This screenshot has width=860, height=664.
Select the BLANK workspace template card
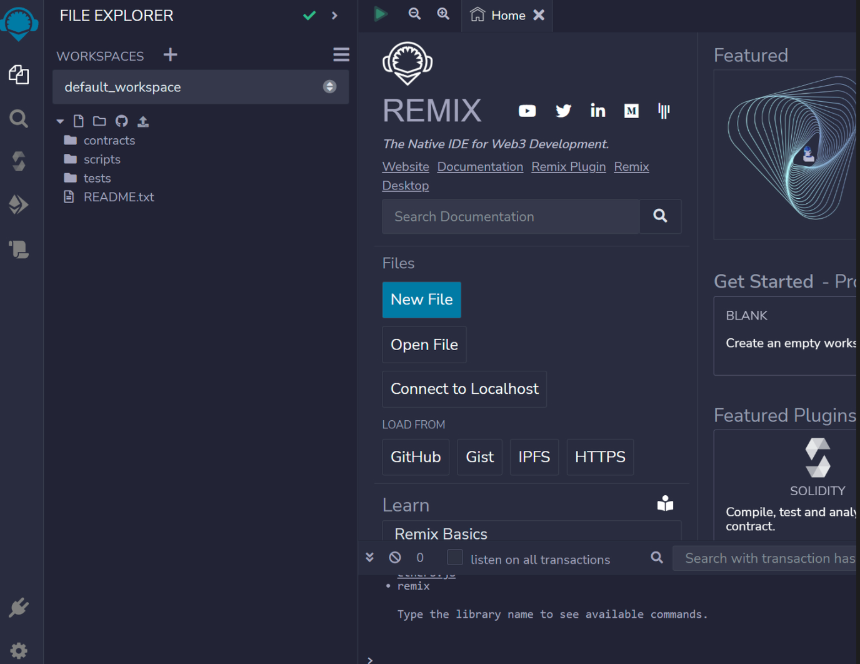[x=787, y=336]
